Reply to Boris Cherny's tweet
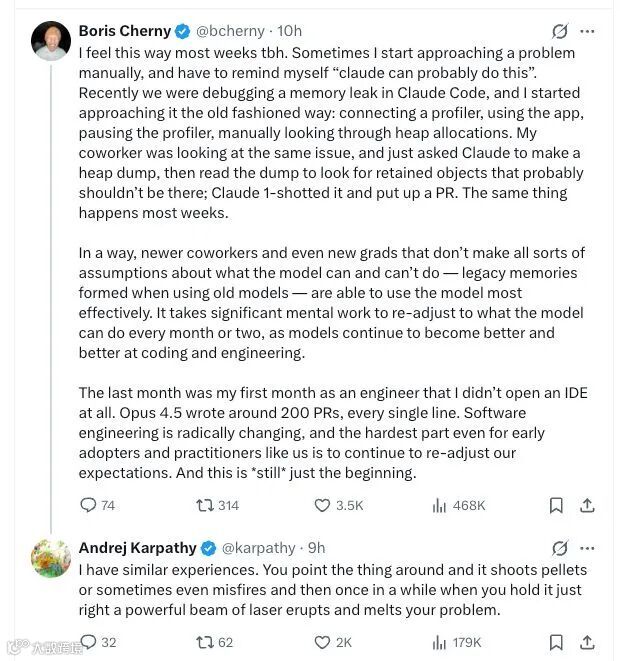 pyautogui.click(x=88, y=505)
